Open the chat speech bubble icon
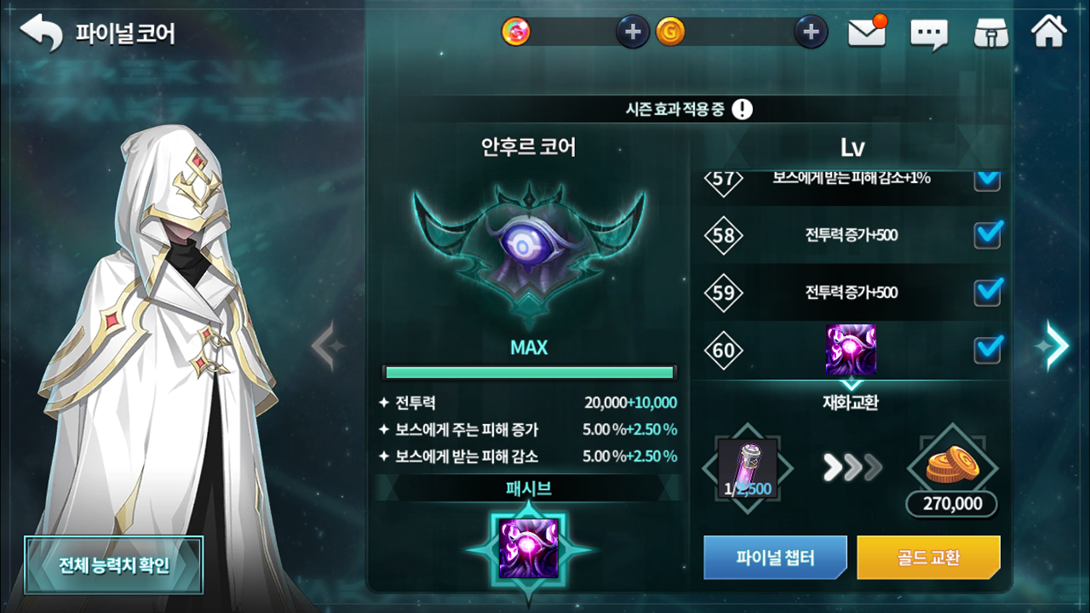 click(x=929, y=33)
